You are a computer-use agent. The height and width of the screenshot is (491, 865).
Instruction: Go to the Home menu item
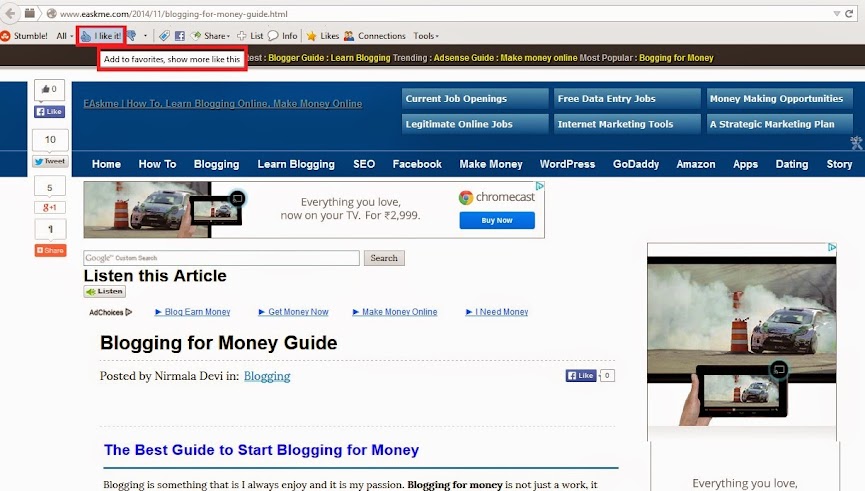pyautogui.click(x=106, y=164)
